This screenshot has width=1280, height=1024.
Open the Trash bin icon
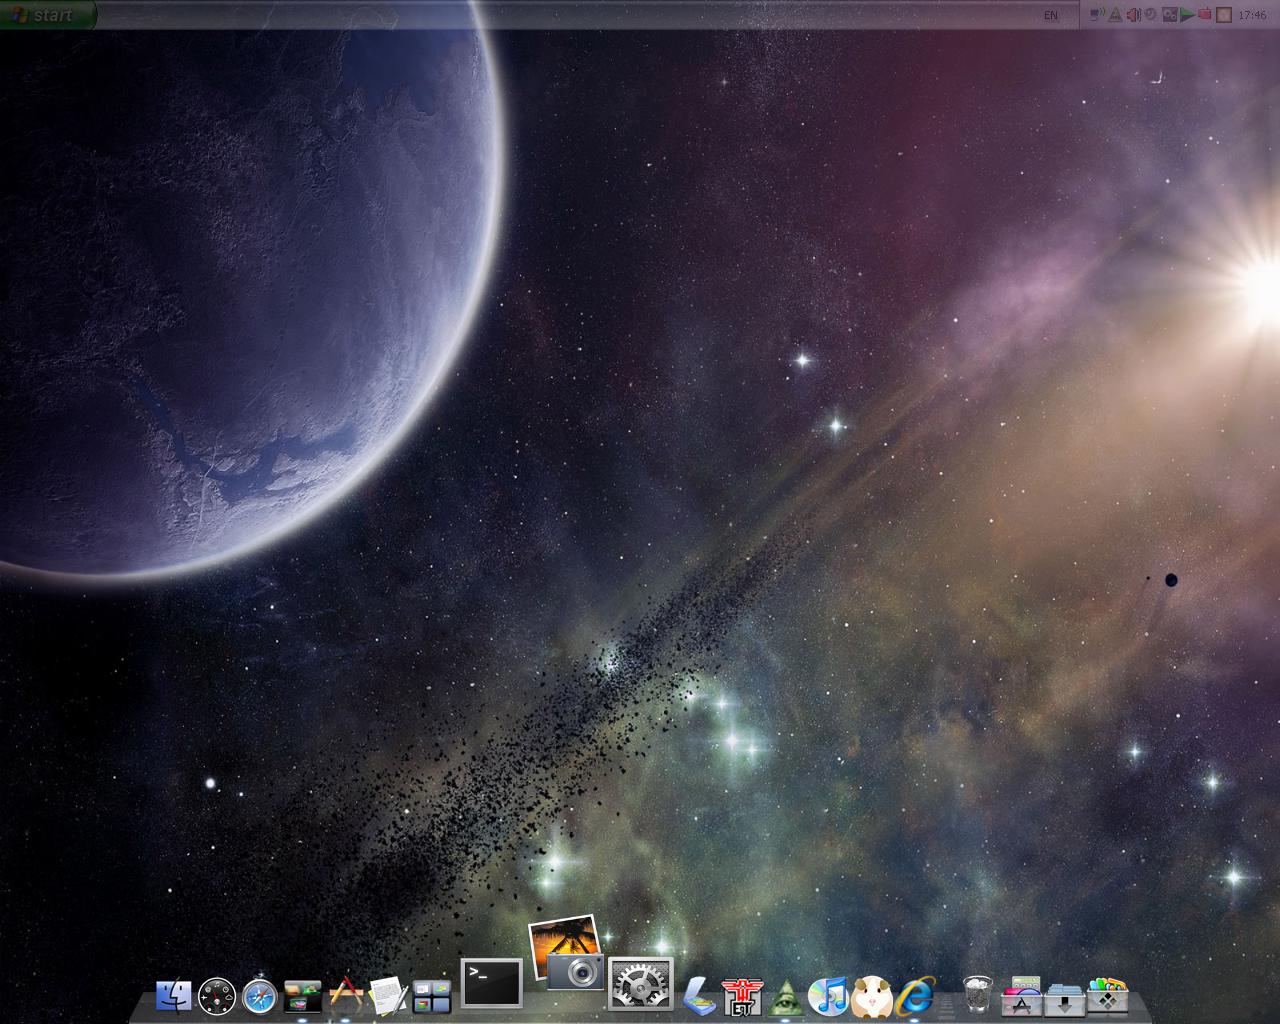coord(978,995)
